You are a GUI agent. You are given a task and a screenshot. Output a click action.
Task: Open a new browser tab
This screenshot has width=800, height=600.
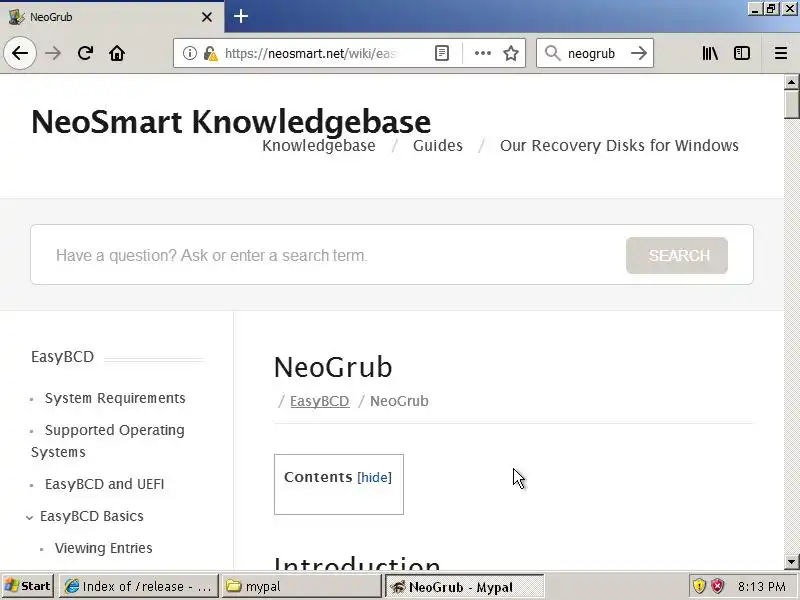point(241,16)
